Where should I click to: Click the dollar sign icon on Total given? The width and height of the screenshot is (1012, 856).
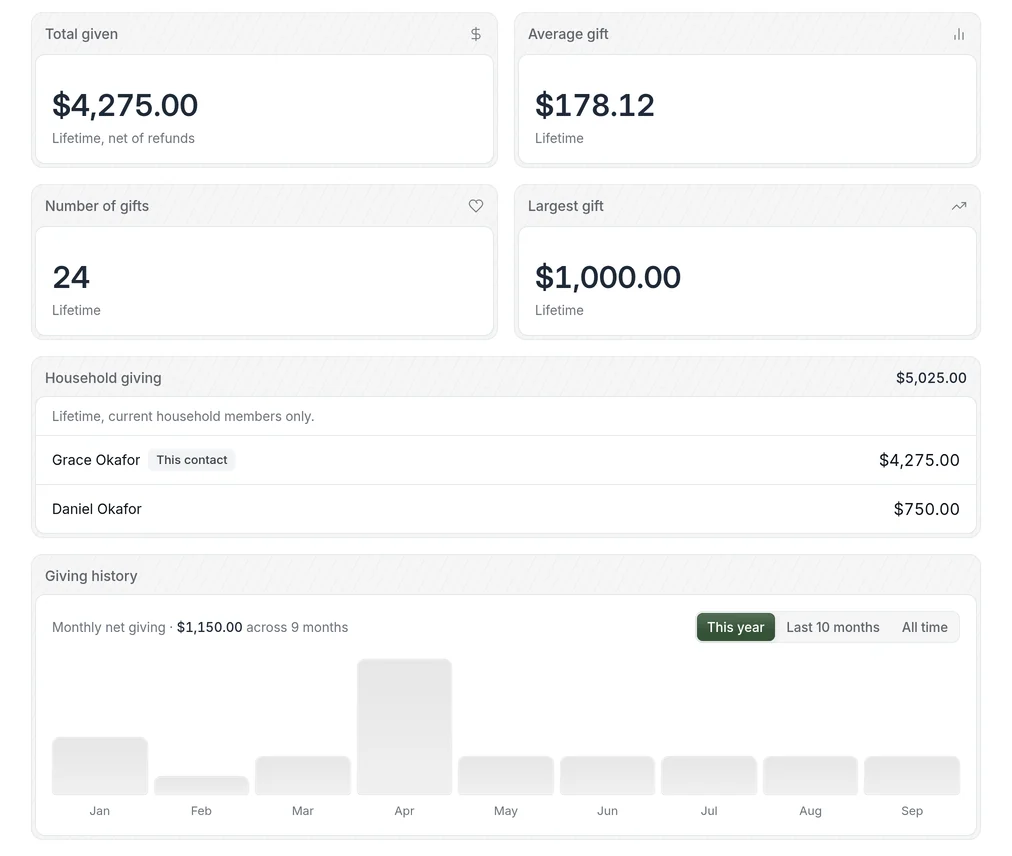[476, 34]
